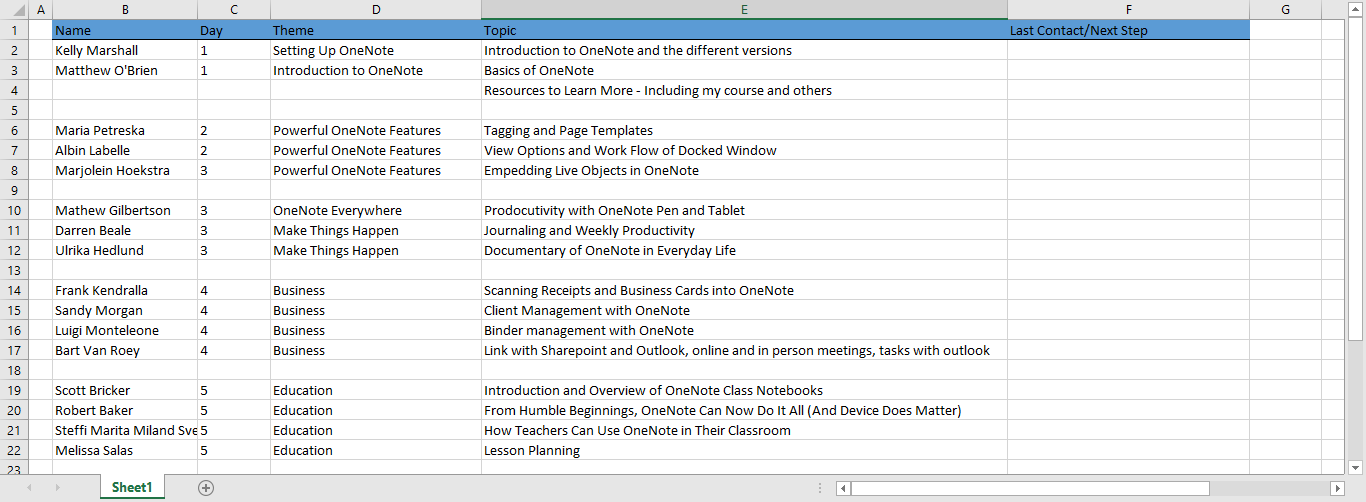Image resolution: width=1366 pixels, height=502 pixels.
Task: Click 'OneNote Everywhere' theme cell
Action: tap(376, 210)
